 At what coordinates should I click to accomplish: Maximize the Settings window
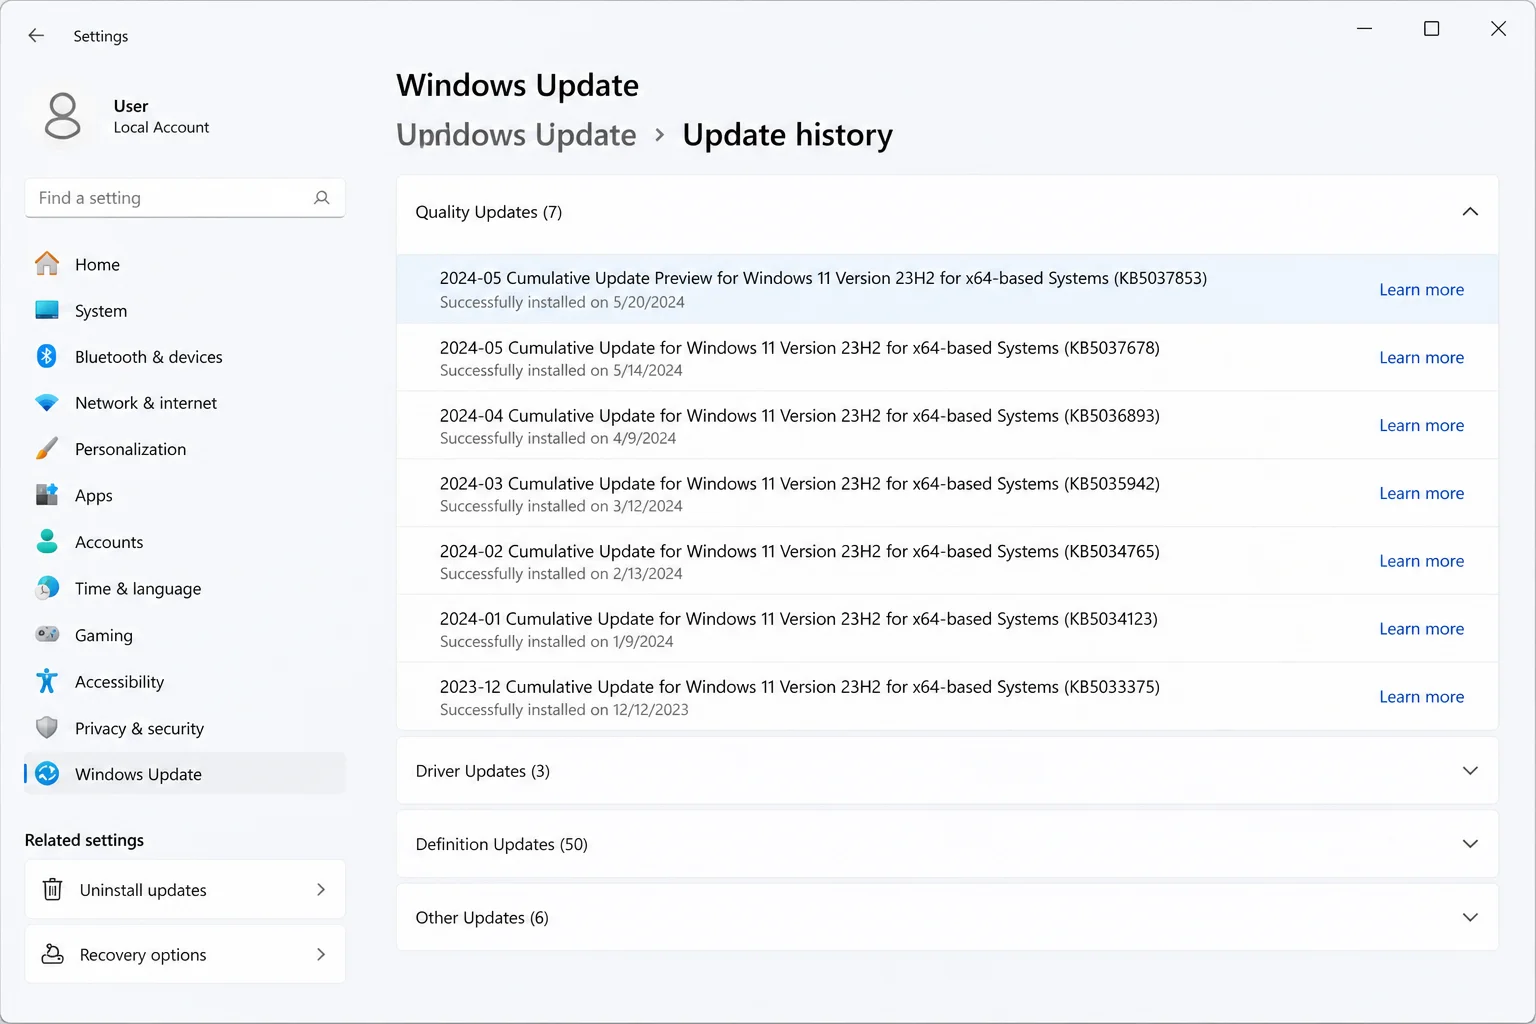click(1431, 29)
